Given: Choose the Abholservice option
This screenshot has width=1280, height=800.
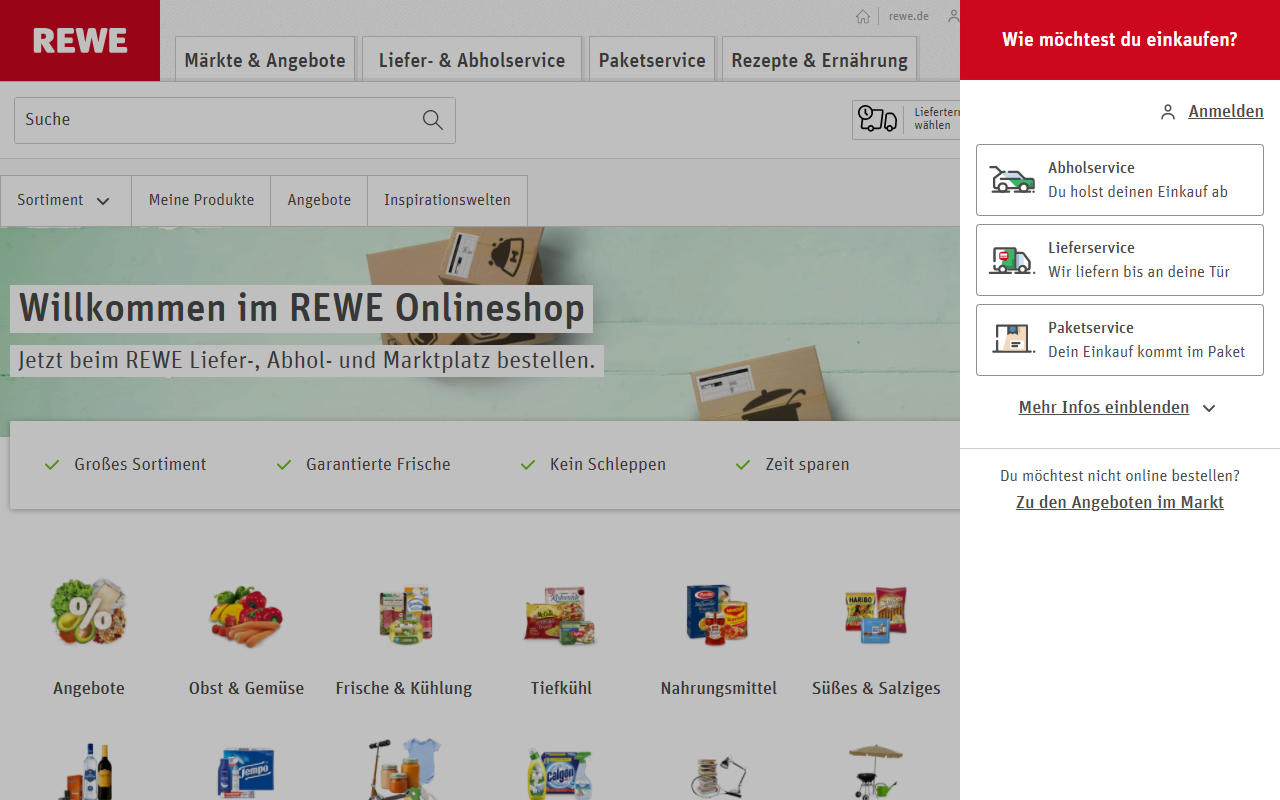Looking at the screenshot, I should [1120, 180].
